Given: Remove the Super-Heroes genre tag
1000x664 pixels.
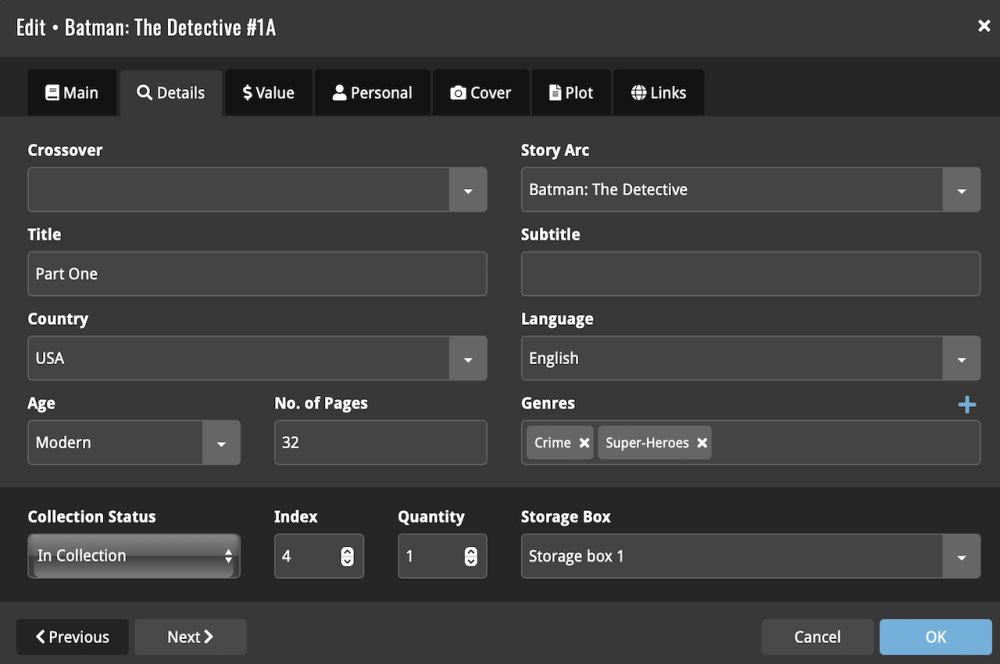Looking at the screenshot, I should click(702, 443).
